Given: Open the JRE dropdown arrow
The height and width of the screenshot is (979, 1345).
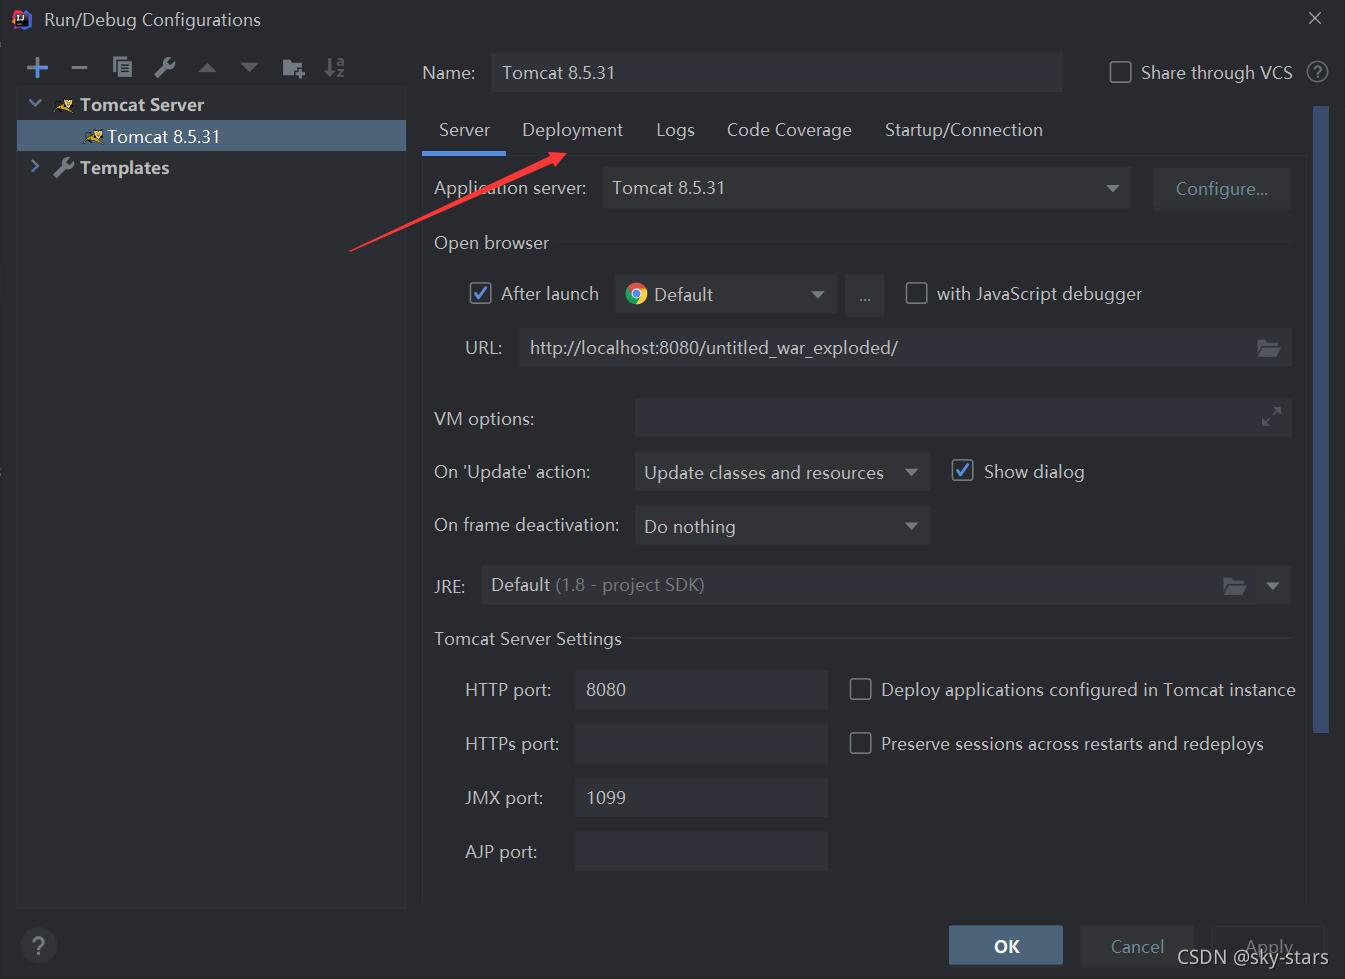Looking at the screenshot, I should click(1273, 586).
